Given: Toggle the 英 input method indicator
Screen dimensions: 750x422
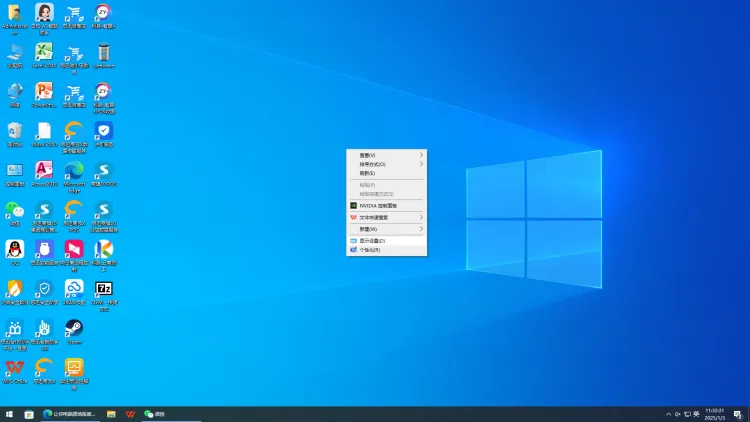Looking at the screenshot, I should click(696, 414).
